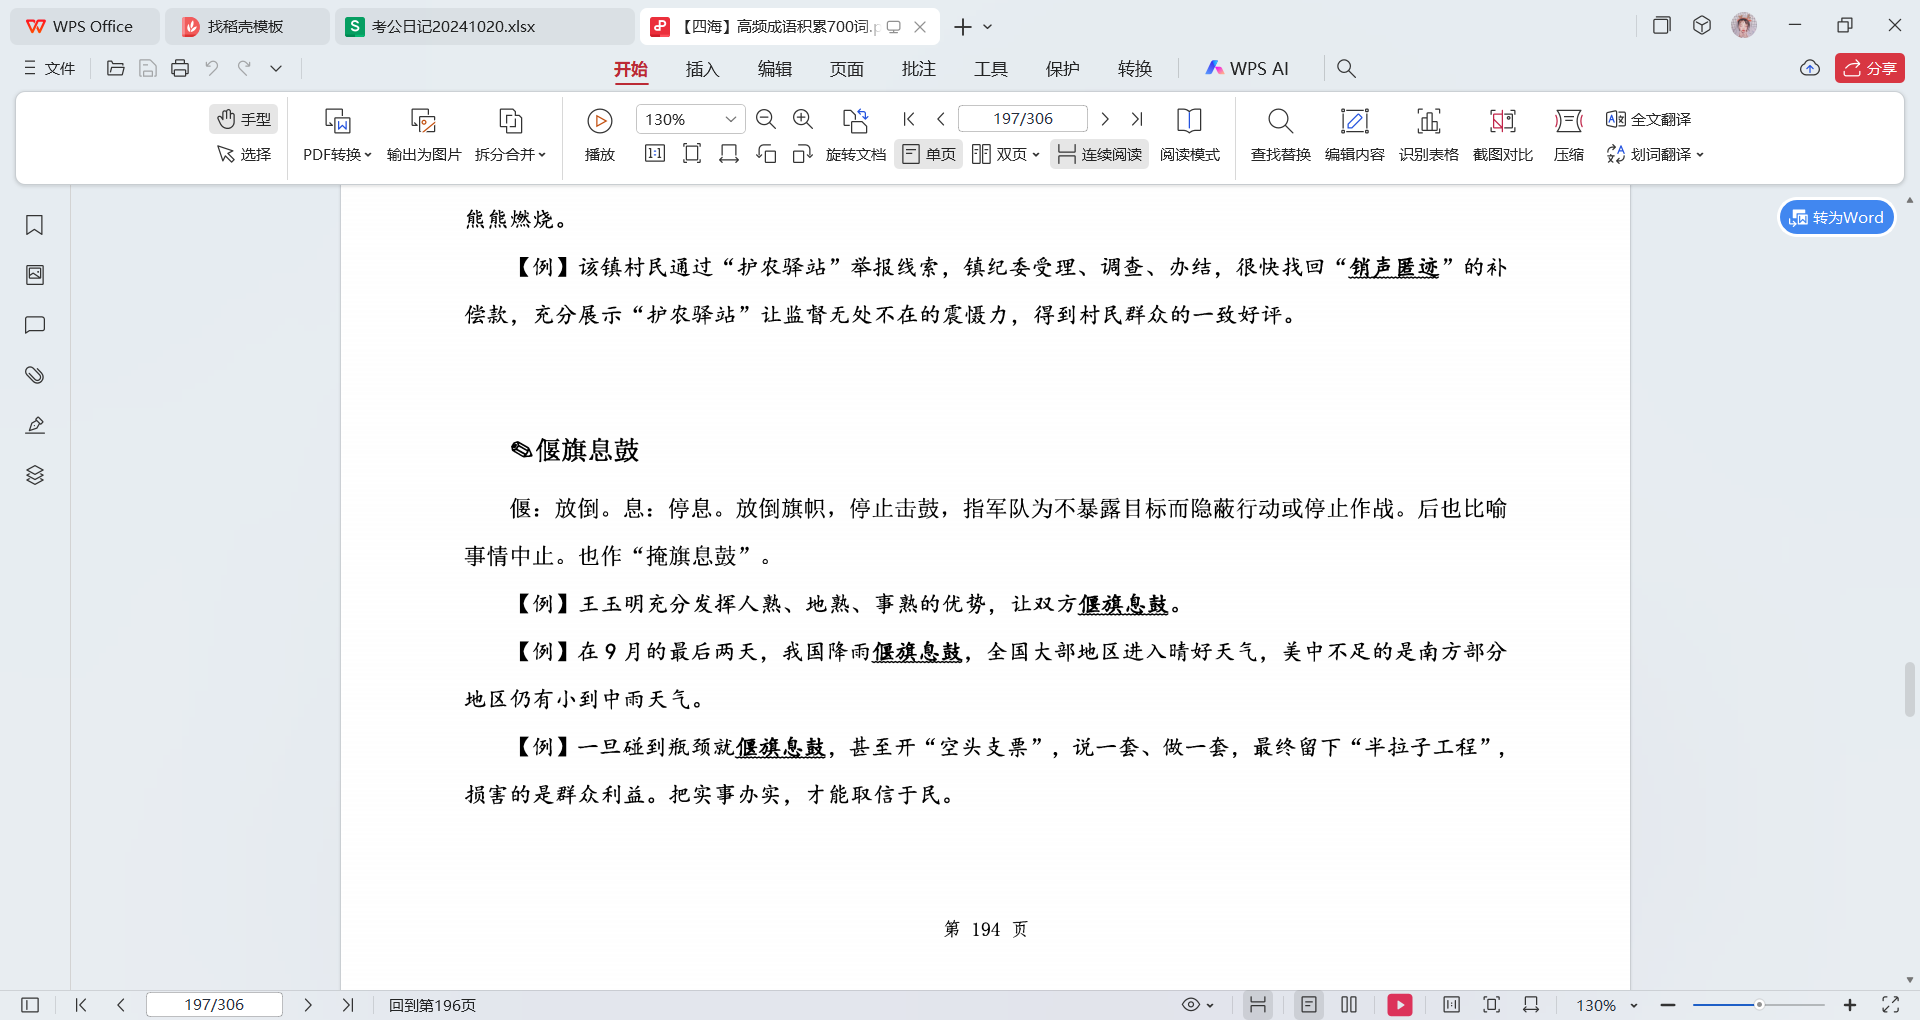
Task: Click the 旋转文档 rotate icon
Action: coord(855,121)
